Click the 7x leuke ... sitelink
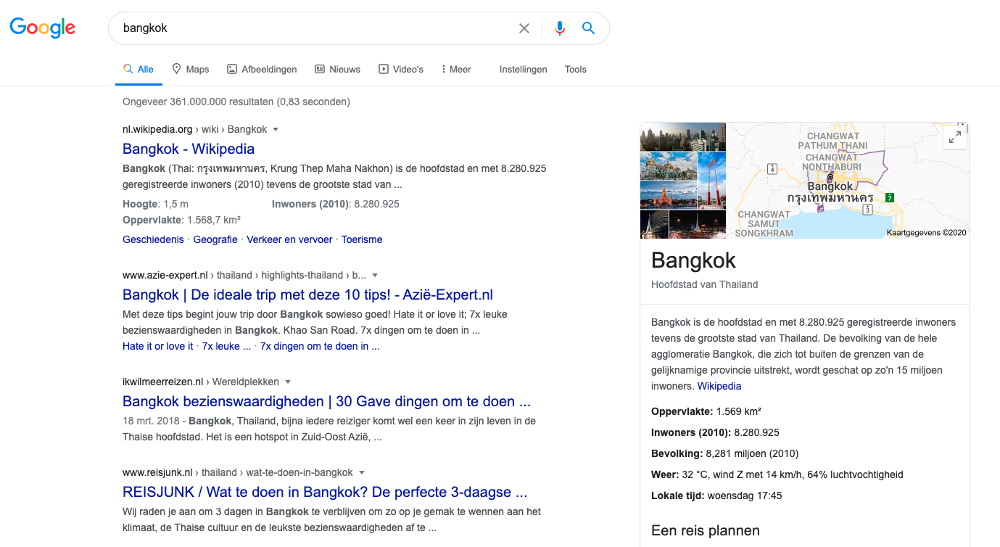 pyautogui.click(x=226, y=346)
